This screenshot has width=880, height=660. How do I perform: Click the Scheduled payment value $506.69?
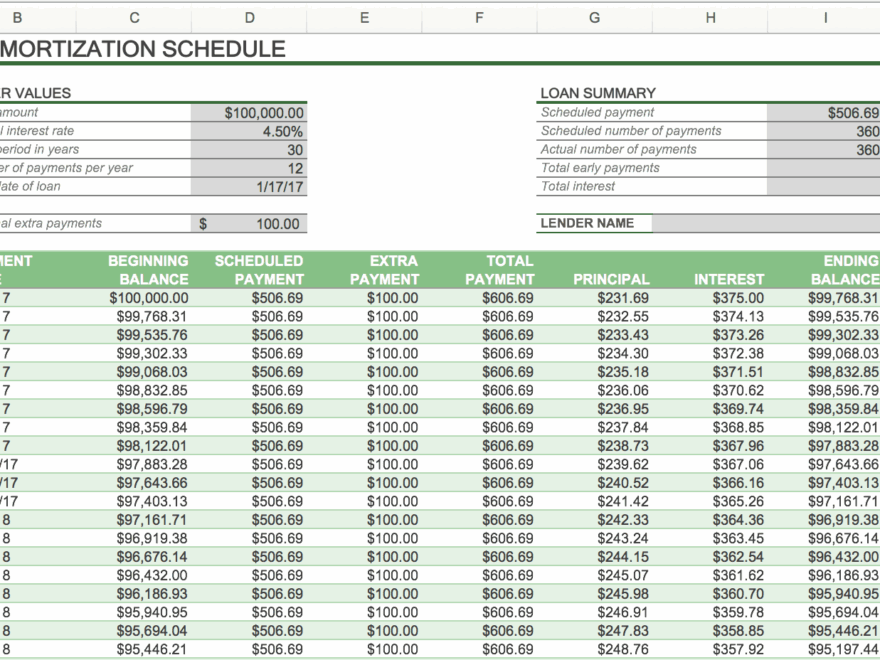(x=824, y=113)
